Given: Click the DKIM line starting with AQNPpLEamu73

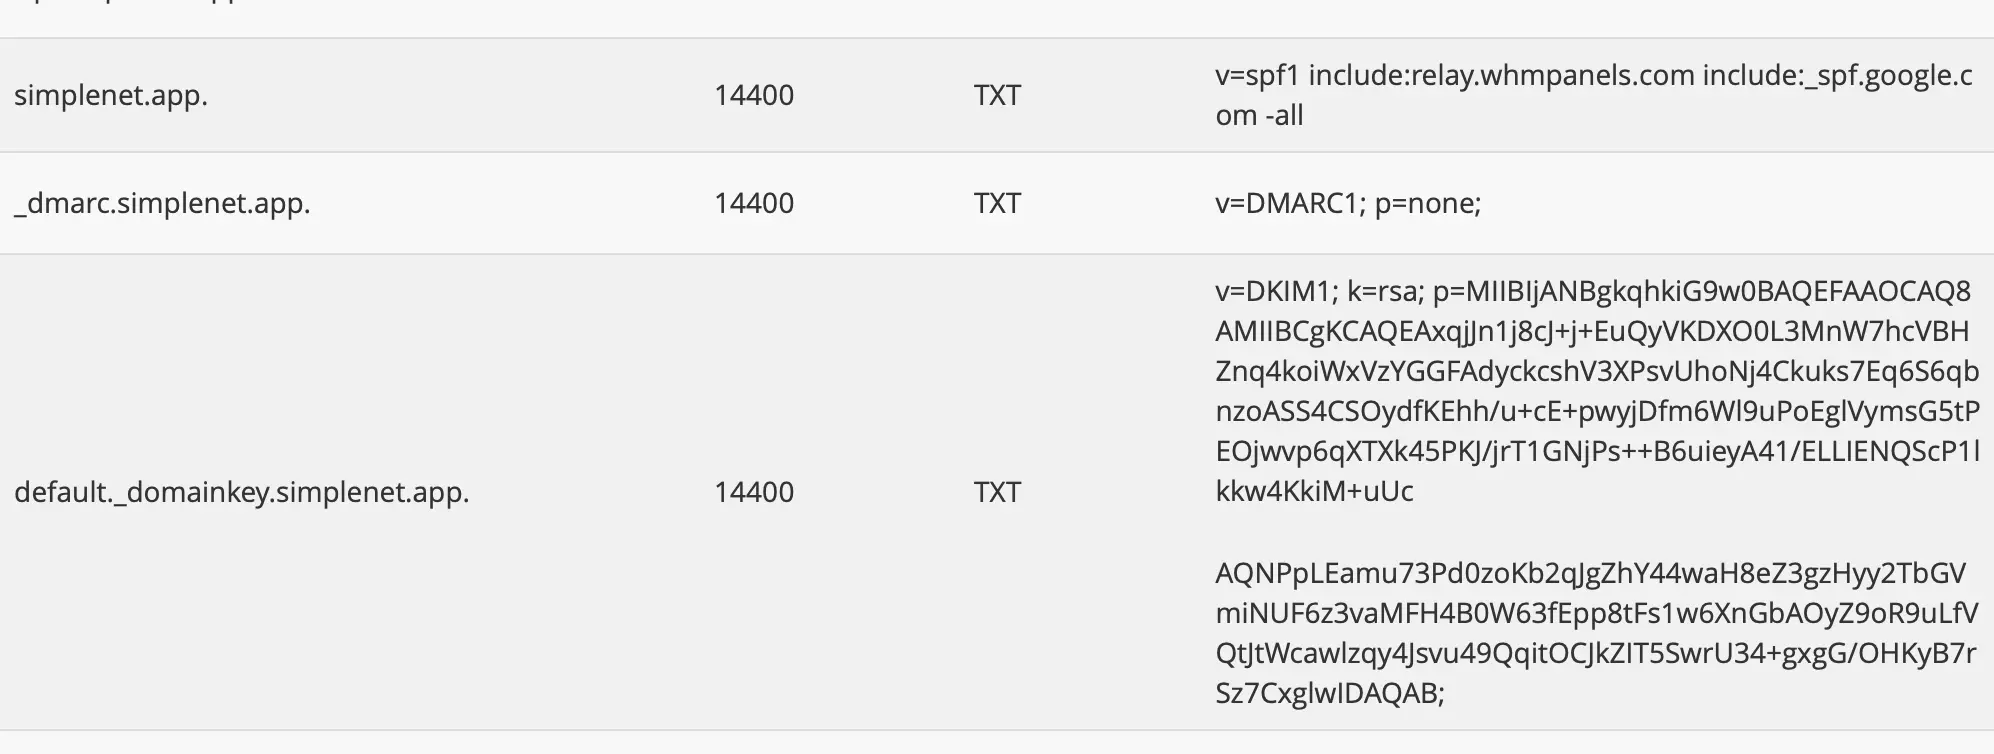Looking at the screenshot, I should 1590,573.
